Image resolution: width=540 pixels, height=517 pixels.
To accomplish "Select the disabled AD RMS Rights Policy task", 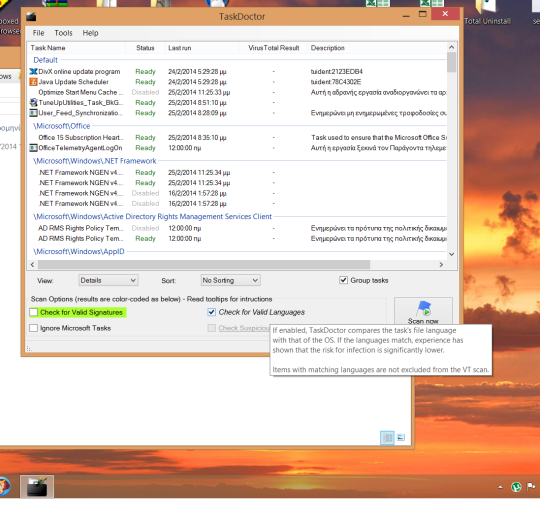I will 81,228.
